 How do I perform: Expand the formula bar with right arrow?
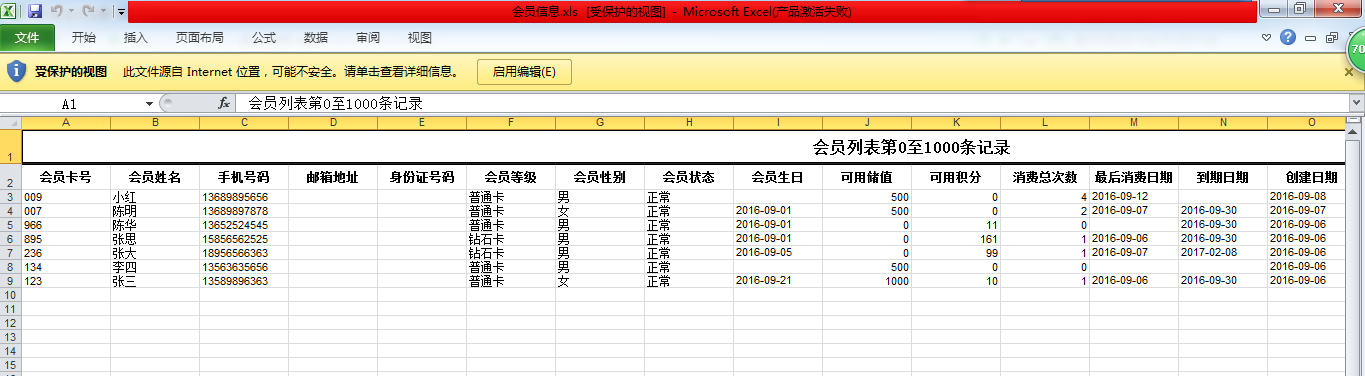(1357, 103)
